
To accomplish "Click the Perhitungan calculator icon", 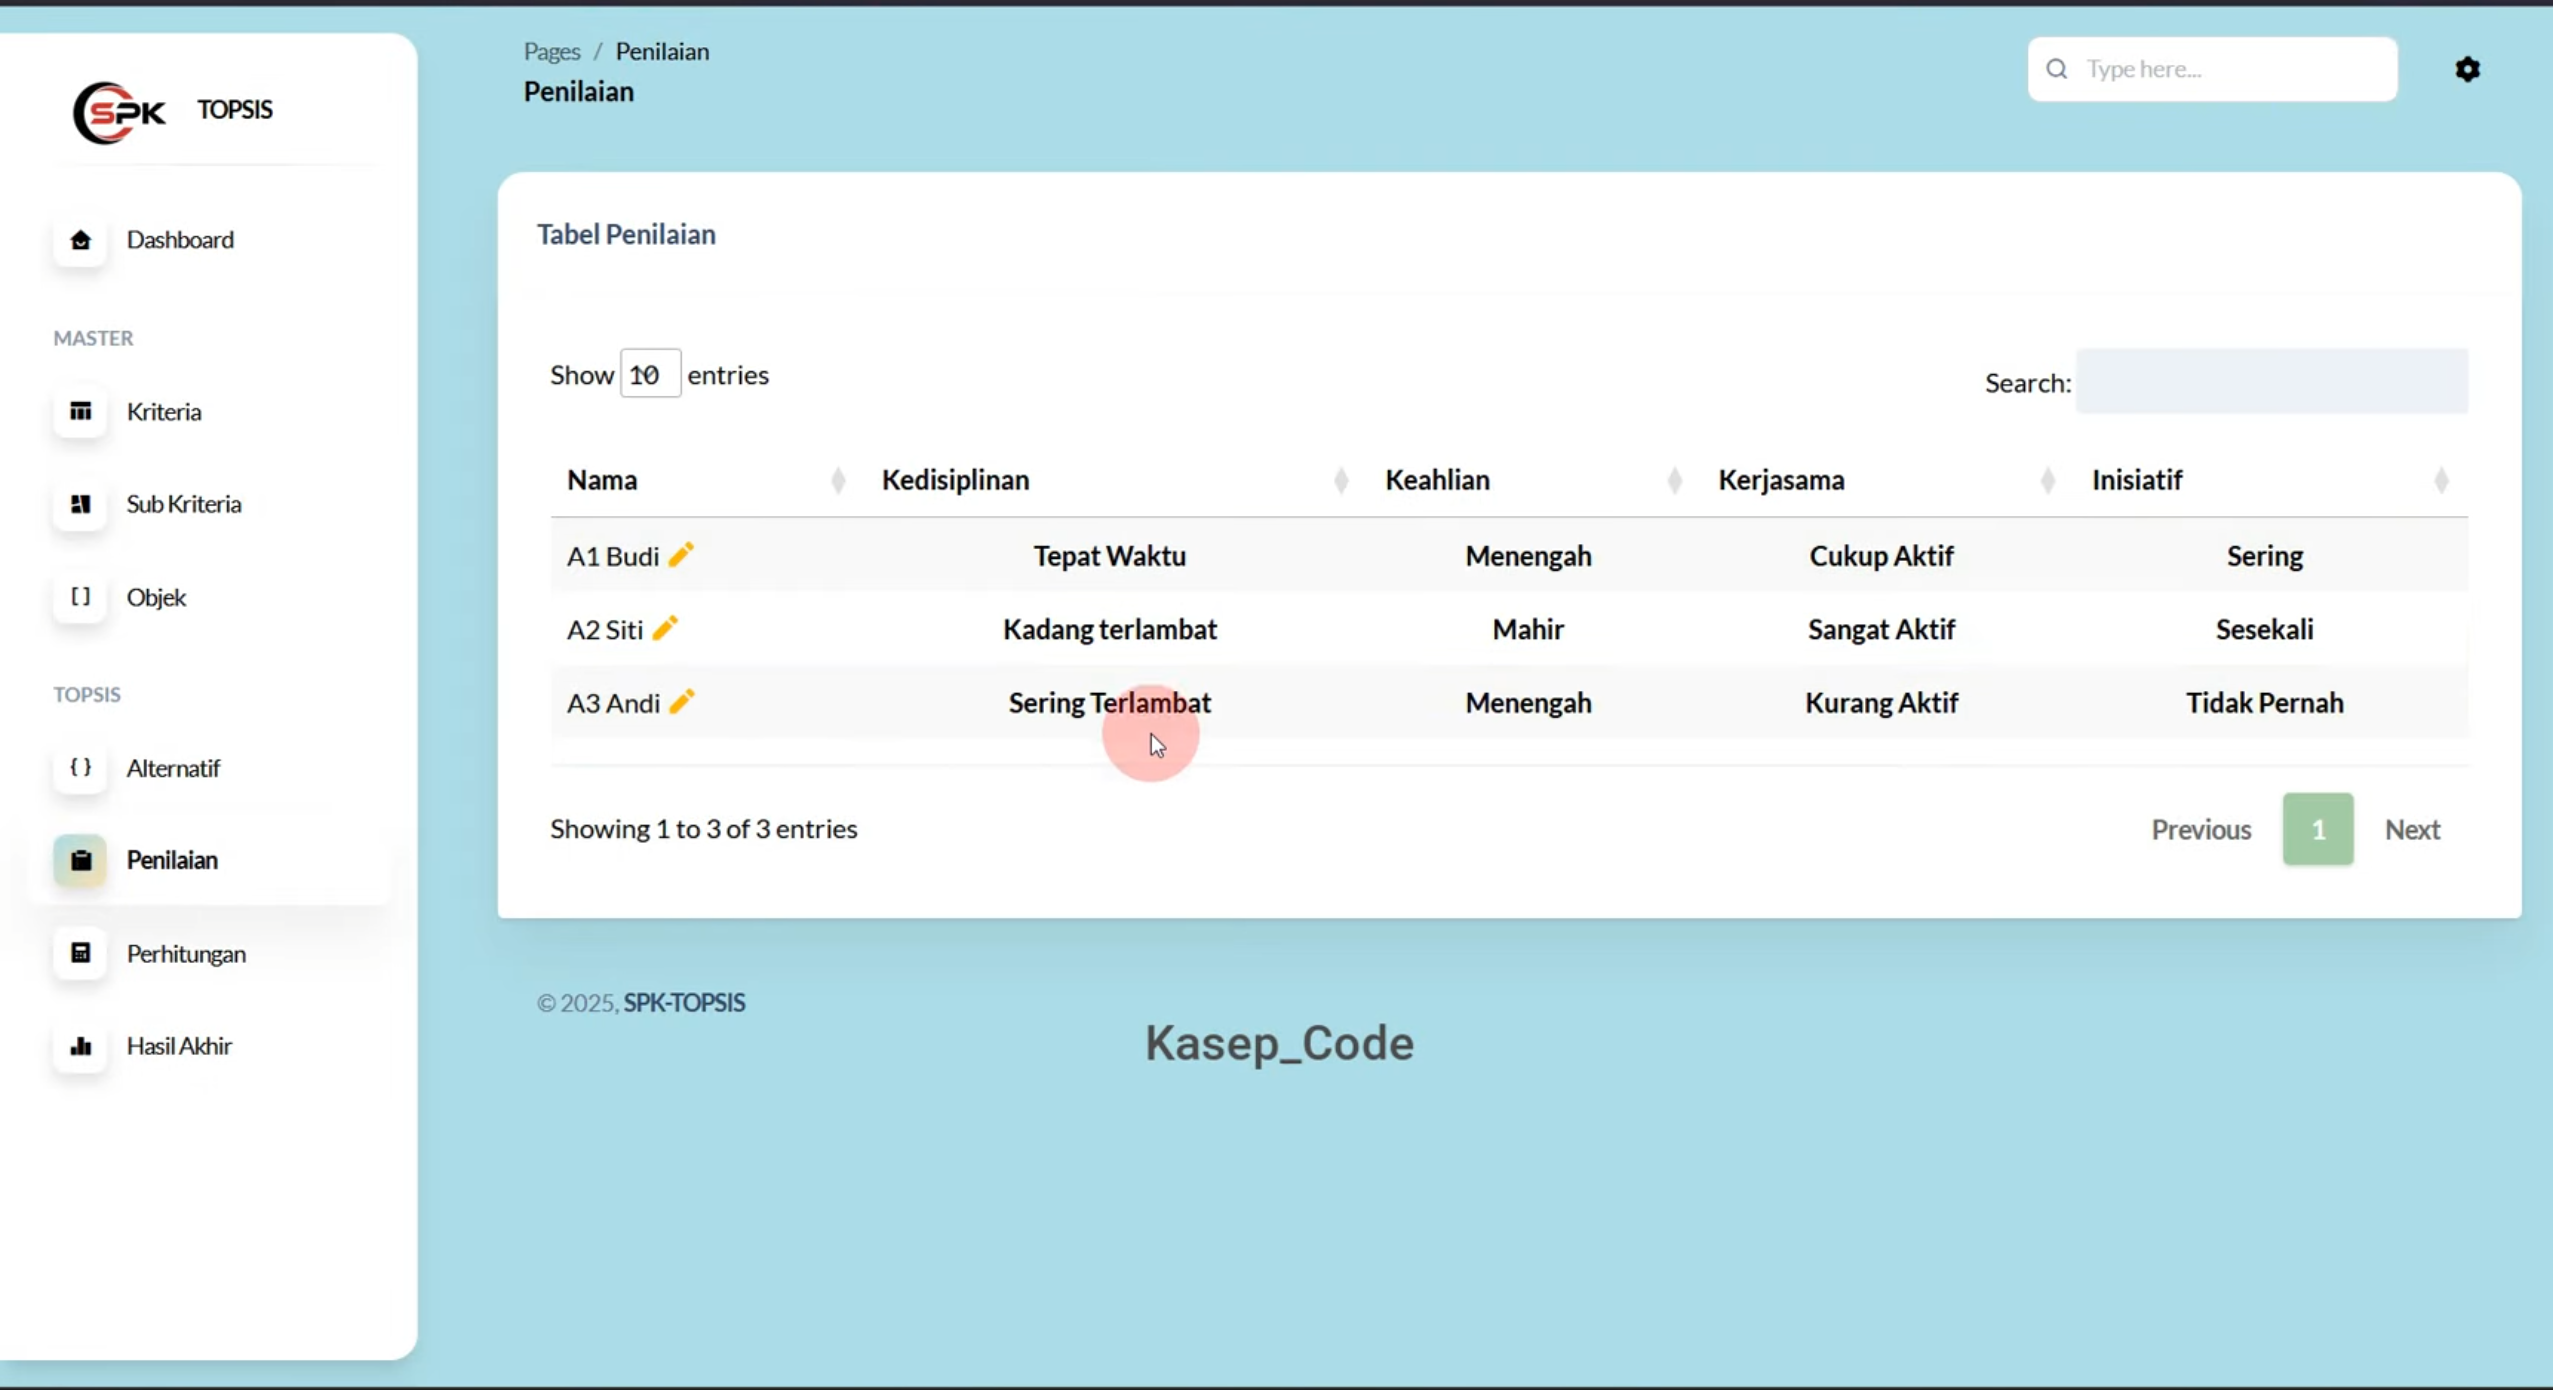I will coord(80,953).
